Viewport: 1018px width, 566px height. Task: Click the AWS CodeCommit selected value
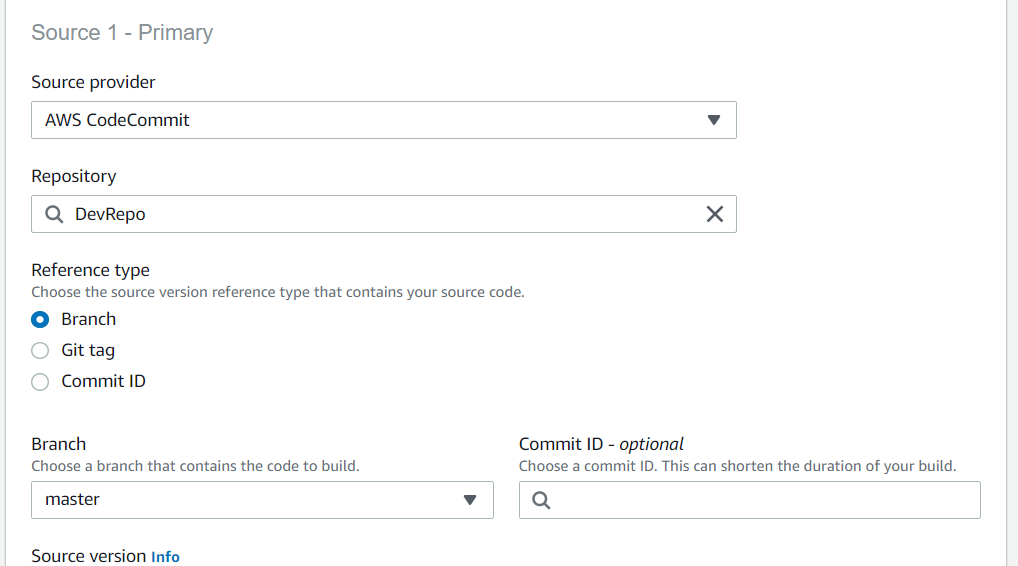(117, 120)
